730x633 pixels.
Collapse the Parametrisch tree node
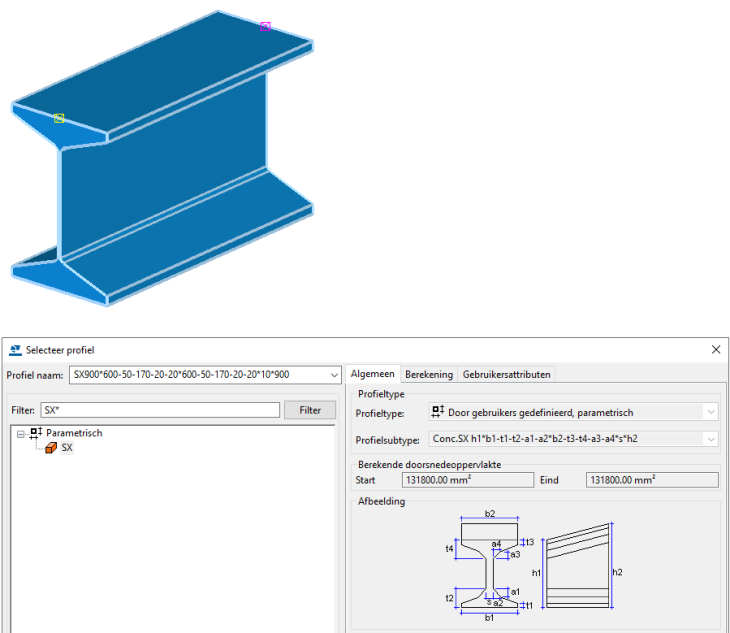pyautogui.click(x=21, y=433)
